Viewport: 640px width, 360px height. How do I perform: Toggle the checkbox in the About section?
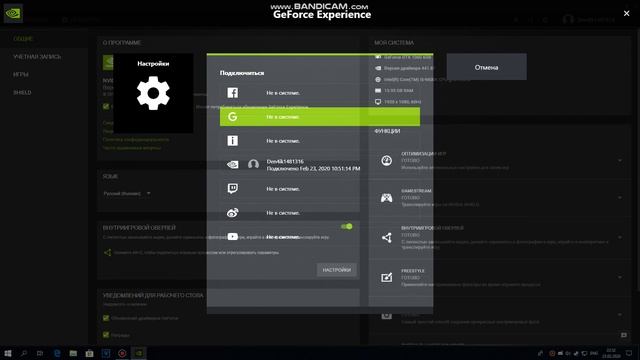tap(106, 106)
